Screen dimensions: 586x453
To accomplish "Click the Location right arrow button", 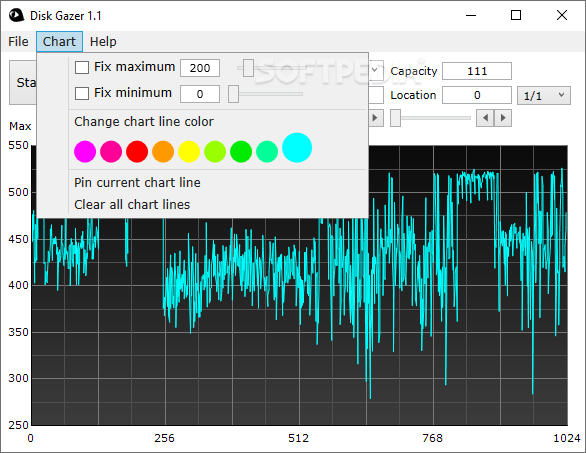I will [503, 118].
